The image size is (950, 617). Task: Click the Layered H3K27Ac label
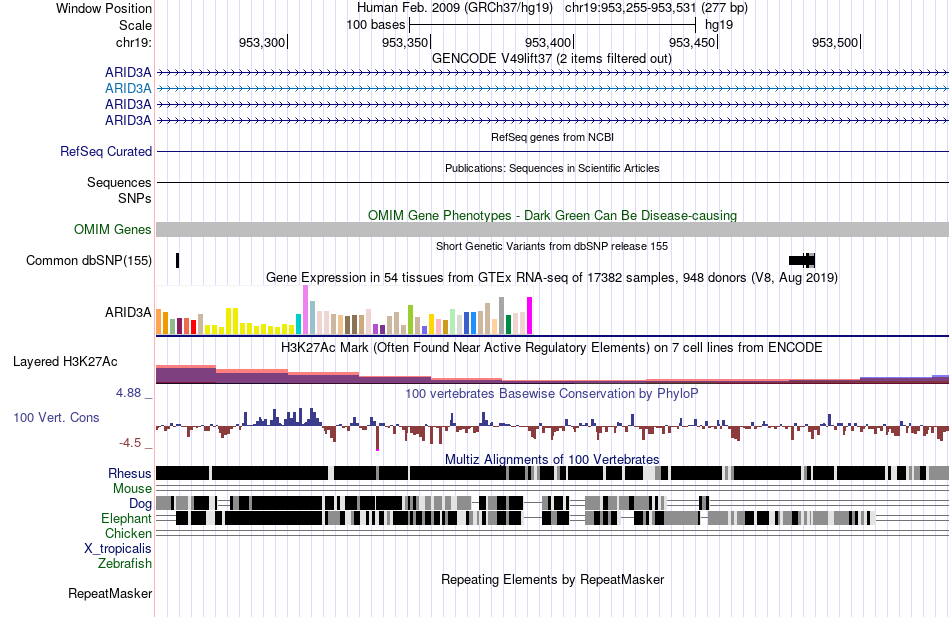(x=65, y=362)
